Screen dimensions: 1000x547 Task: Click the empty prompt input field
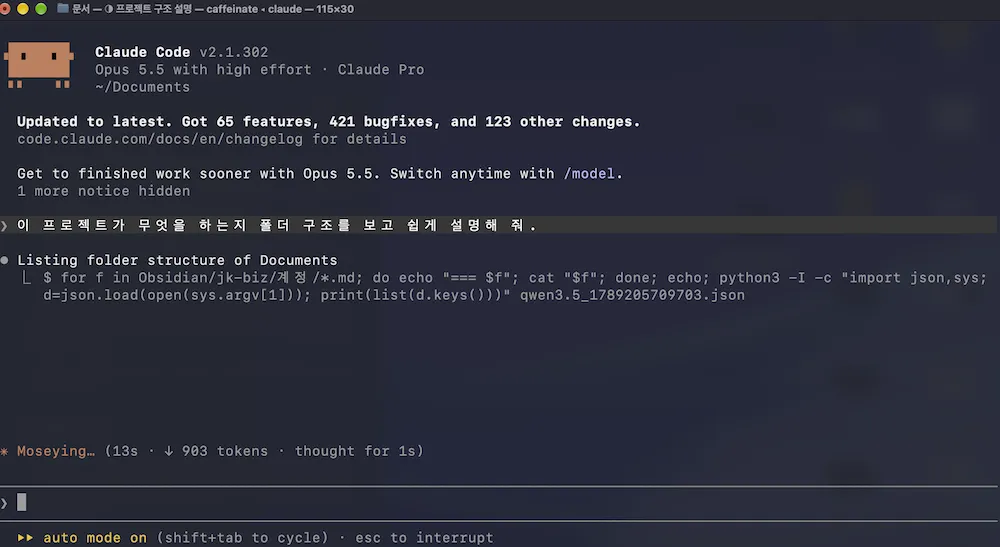click(x=504, y=503)
